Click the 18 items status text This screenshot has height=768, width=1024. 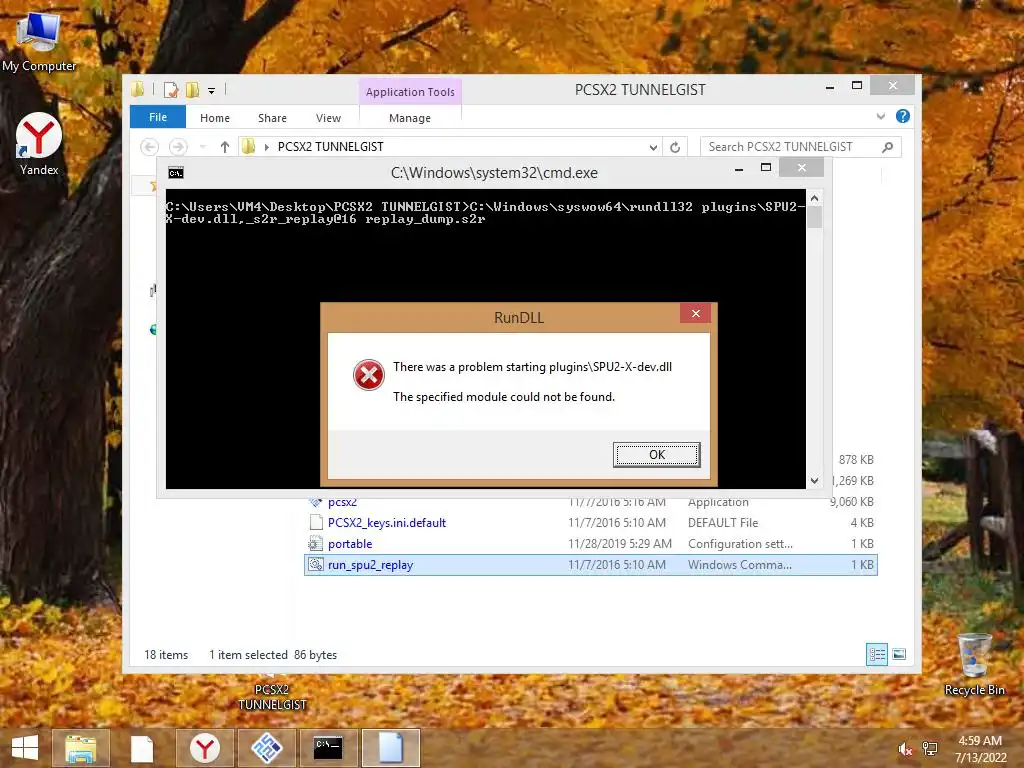coord(166,654)
